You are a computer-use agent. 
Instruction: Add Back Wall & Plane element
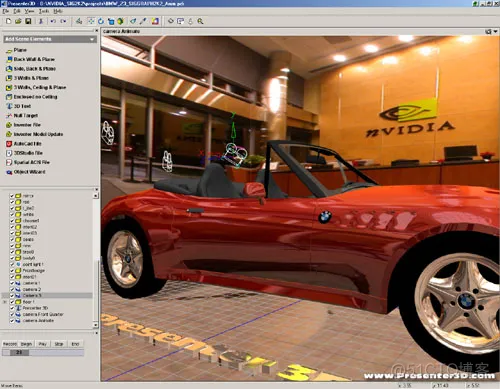click(30, 59)
